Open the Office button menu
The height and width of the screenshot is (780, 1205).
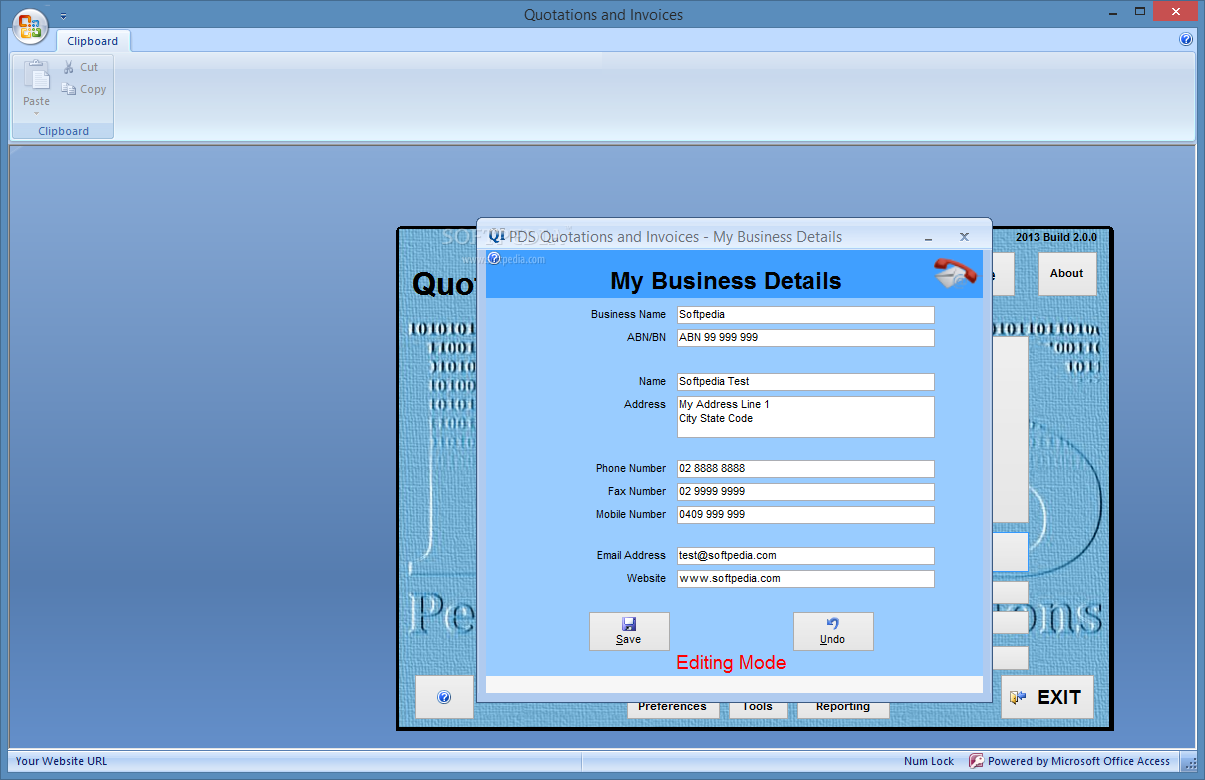tap(30, 26)
